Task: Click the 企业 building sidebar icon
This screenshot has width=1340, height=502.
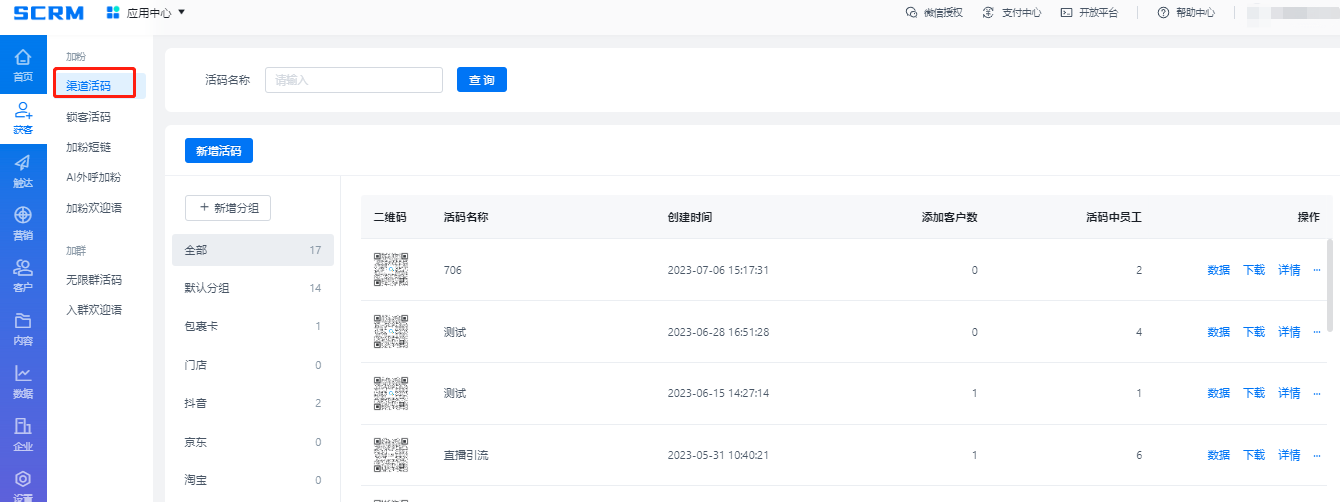Action: [23, 427]
